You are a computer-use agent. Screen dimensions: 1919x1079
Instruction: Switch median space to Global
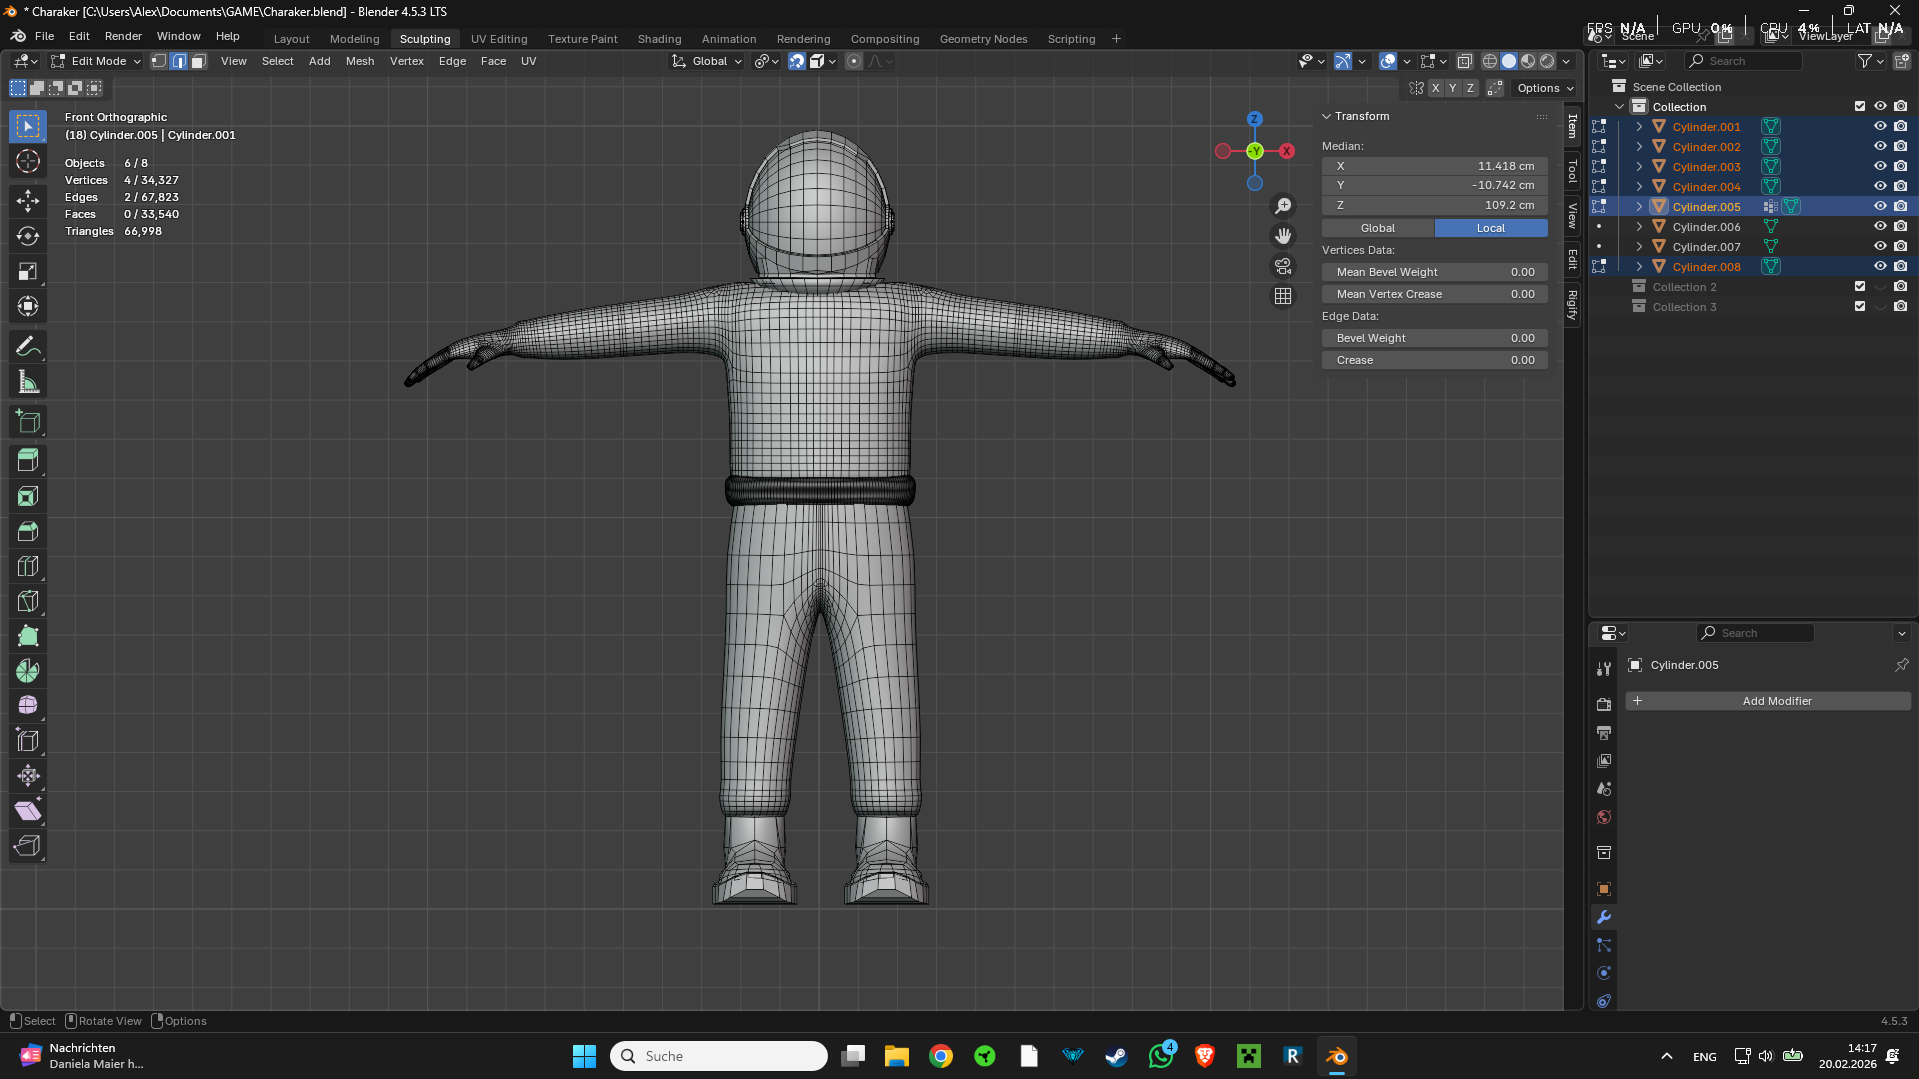(x=1378, y=228)
